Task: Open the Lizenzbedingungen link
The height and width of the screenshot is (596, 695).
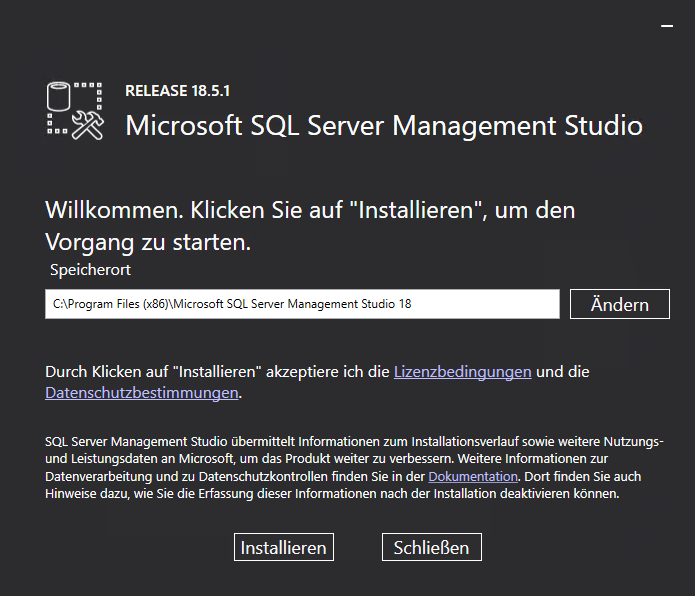Action: 462,372
